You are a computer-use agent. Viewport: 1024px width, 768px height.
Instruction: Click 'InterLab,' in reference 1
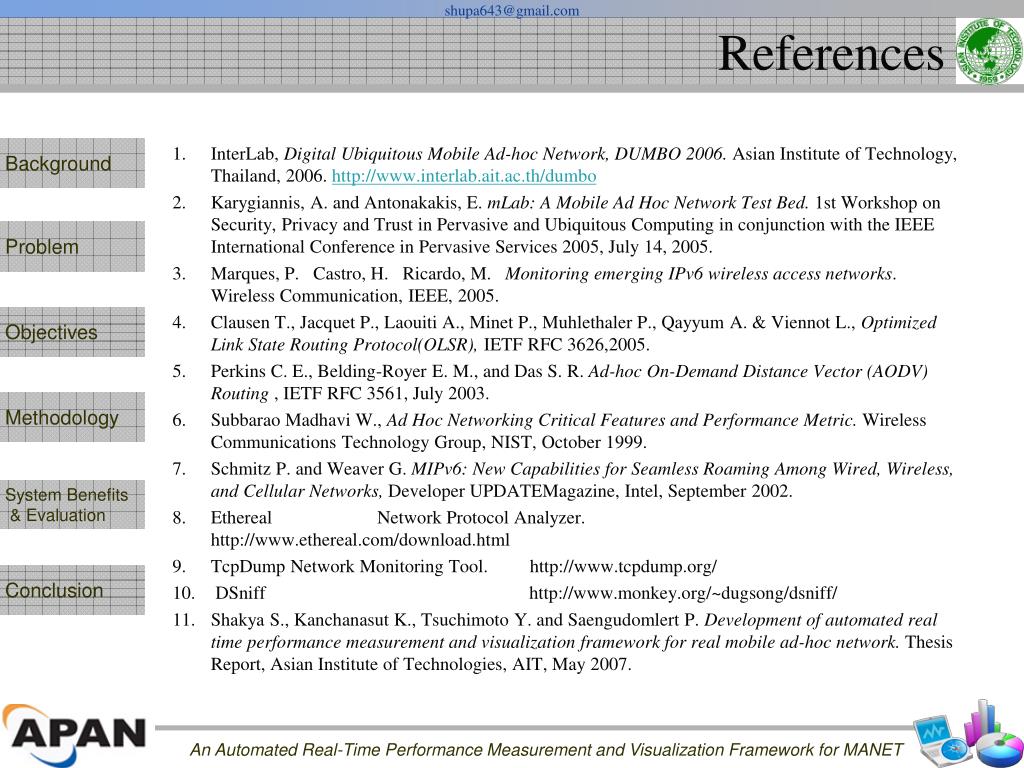tap(245, 154)
